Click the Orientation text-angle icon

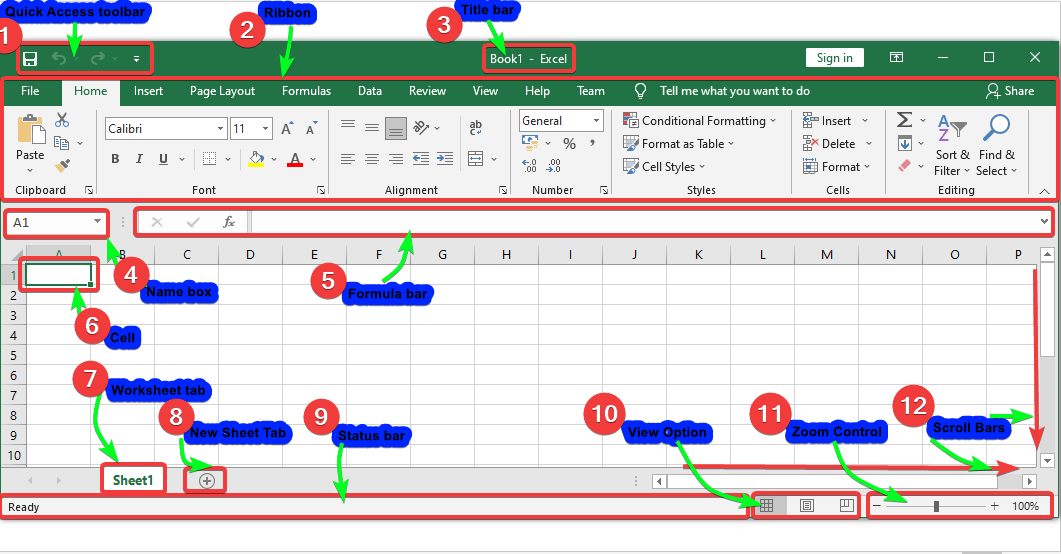[422, 127]
